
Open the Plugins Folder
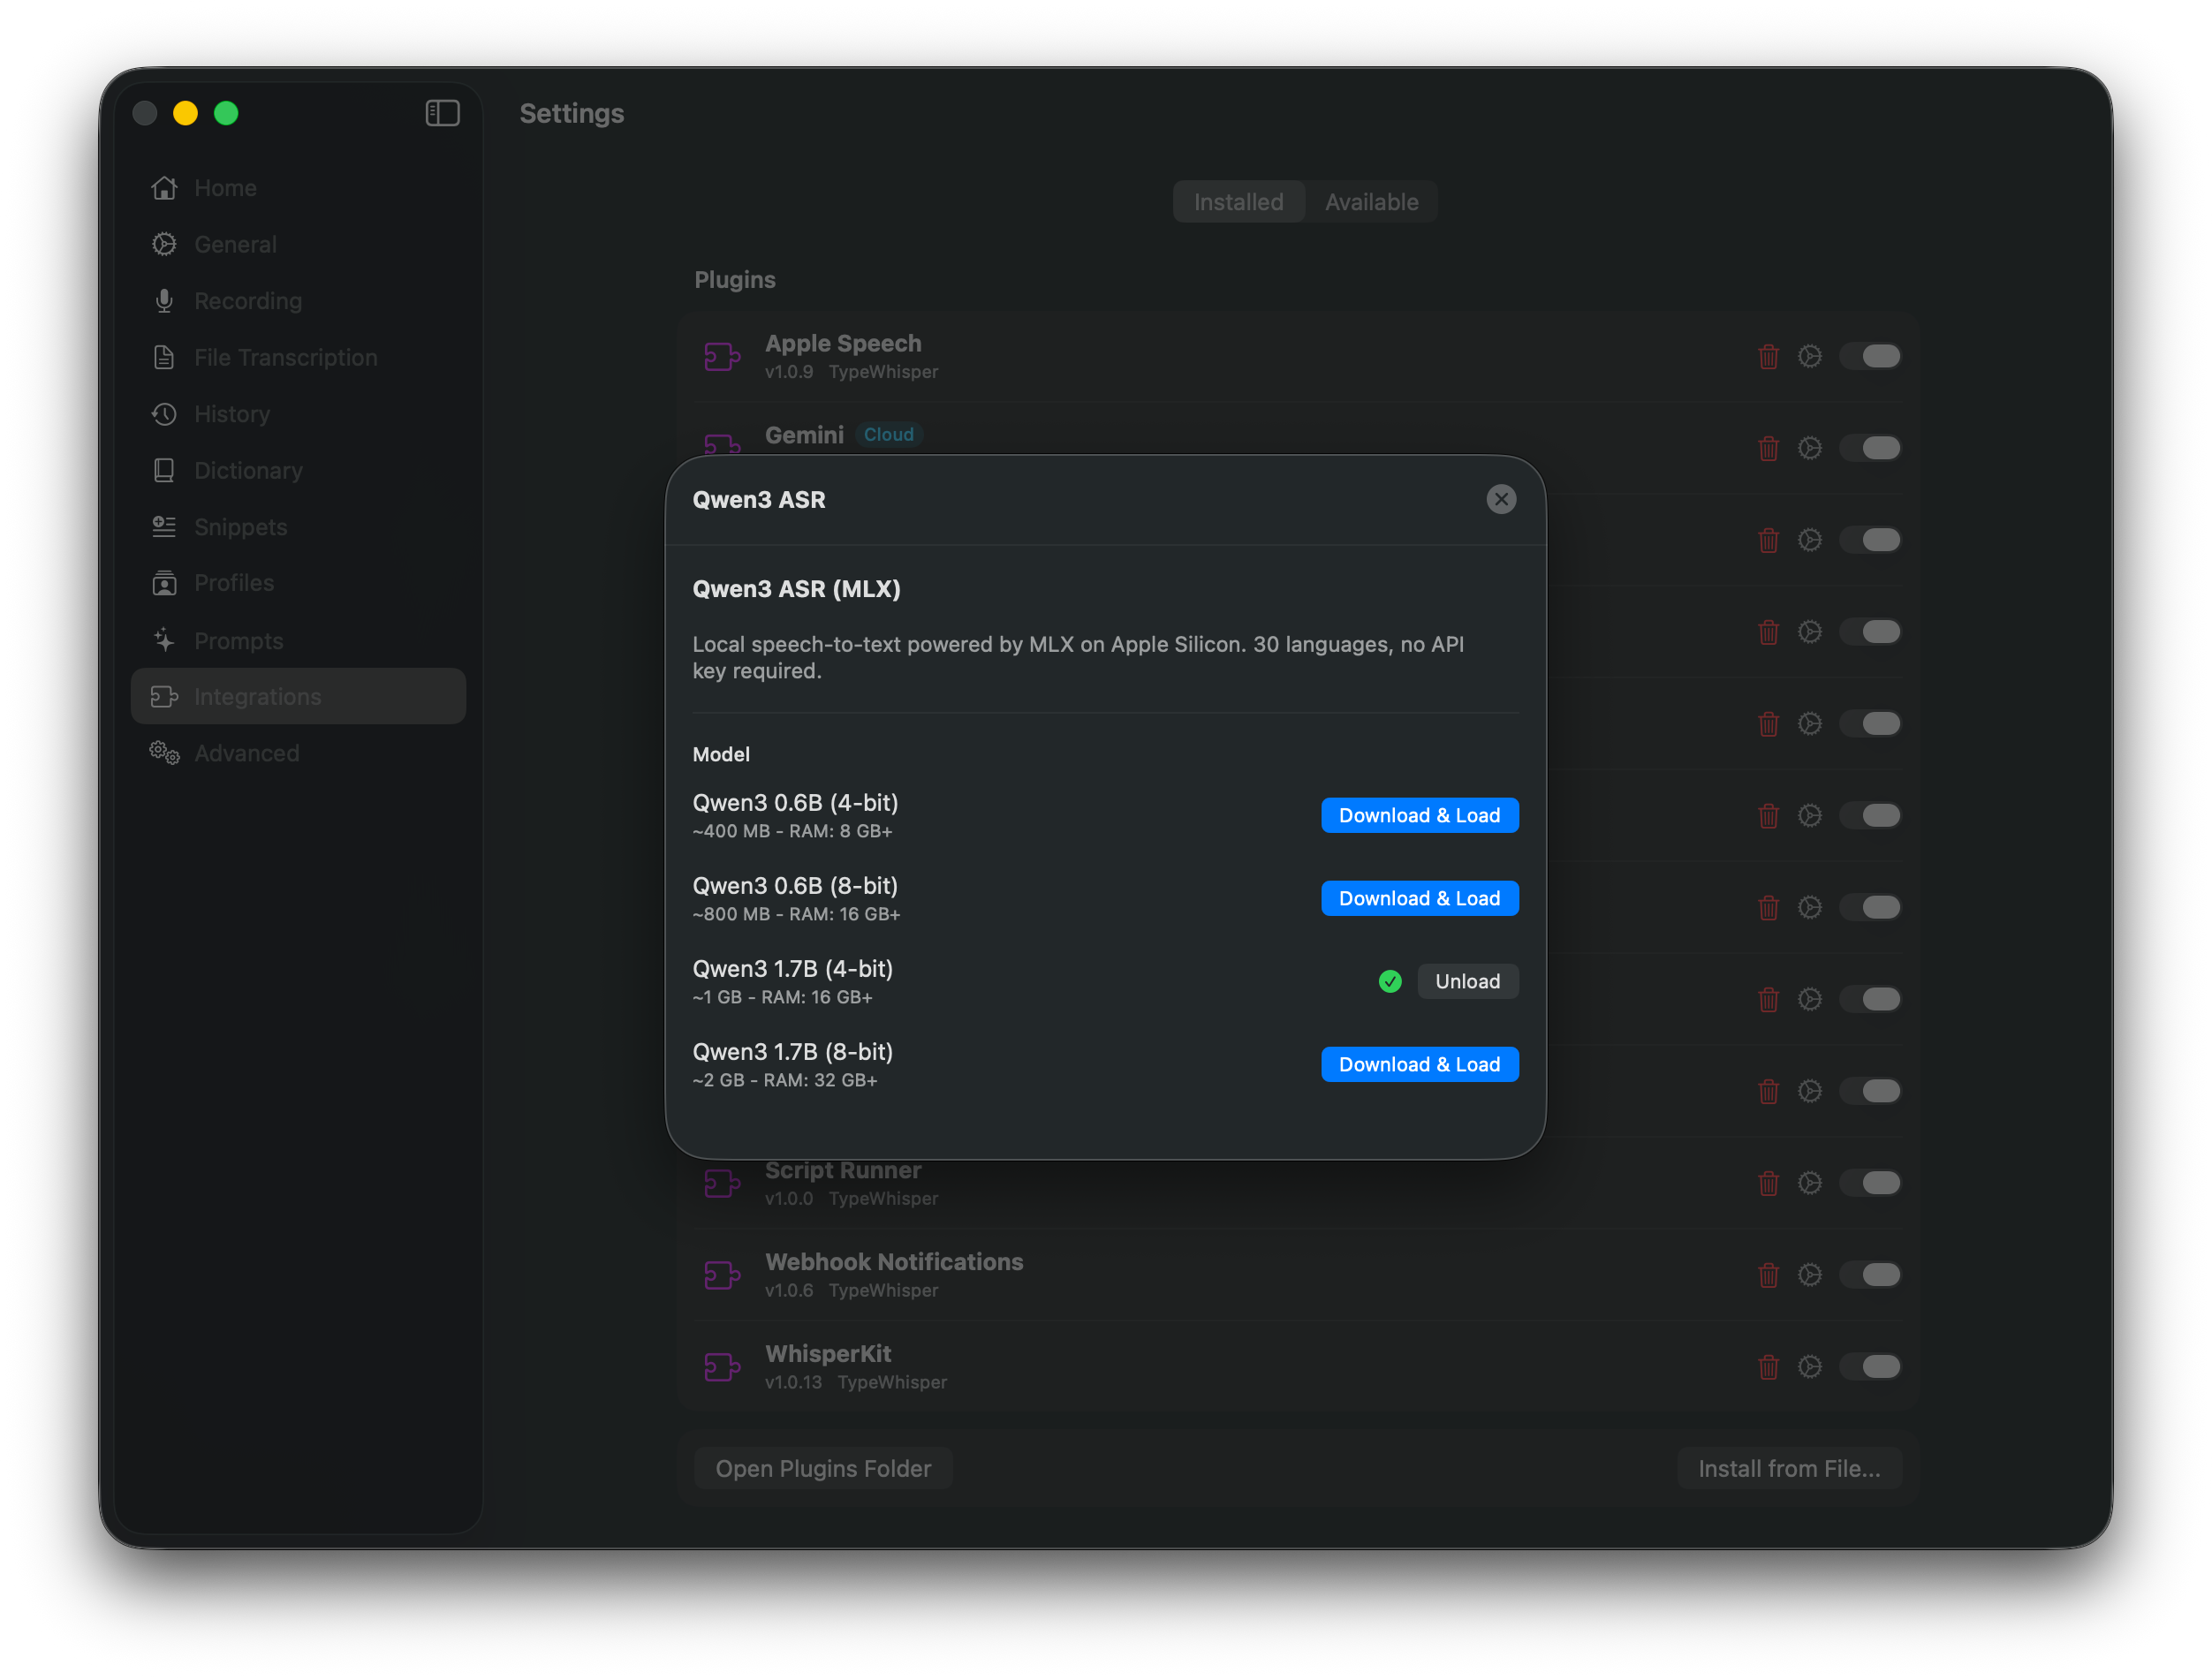tap(822, 1467)
